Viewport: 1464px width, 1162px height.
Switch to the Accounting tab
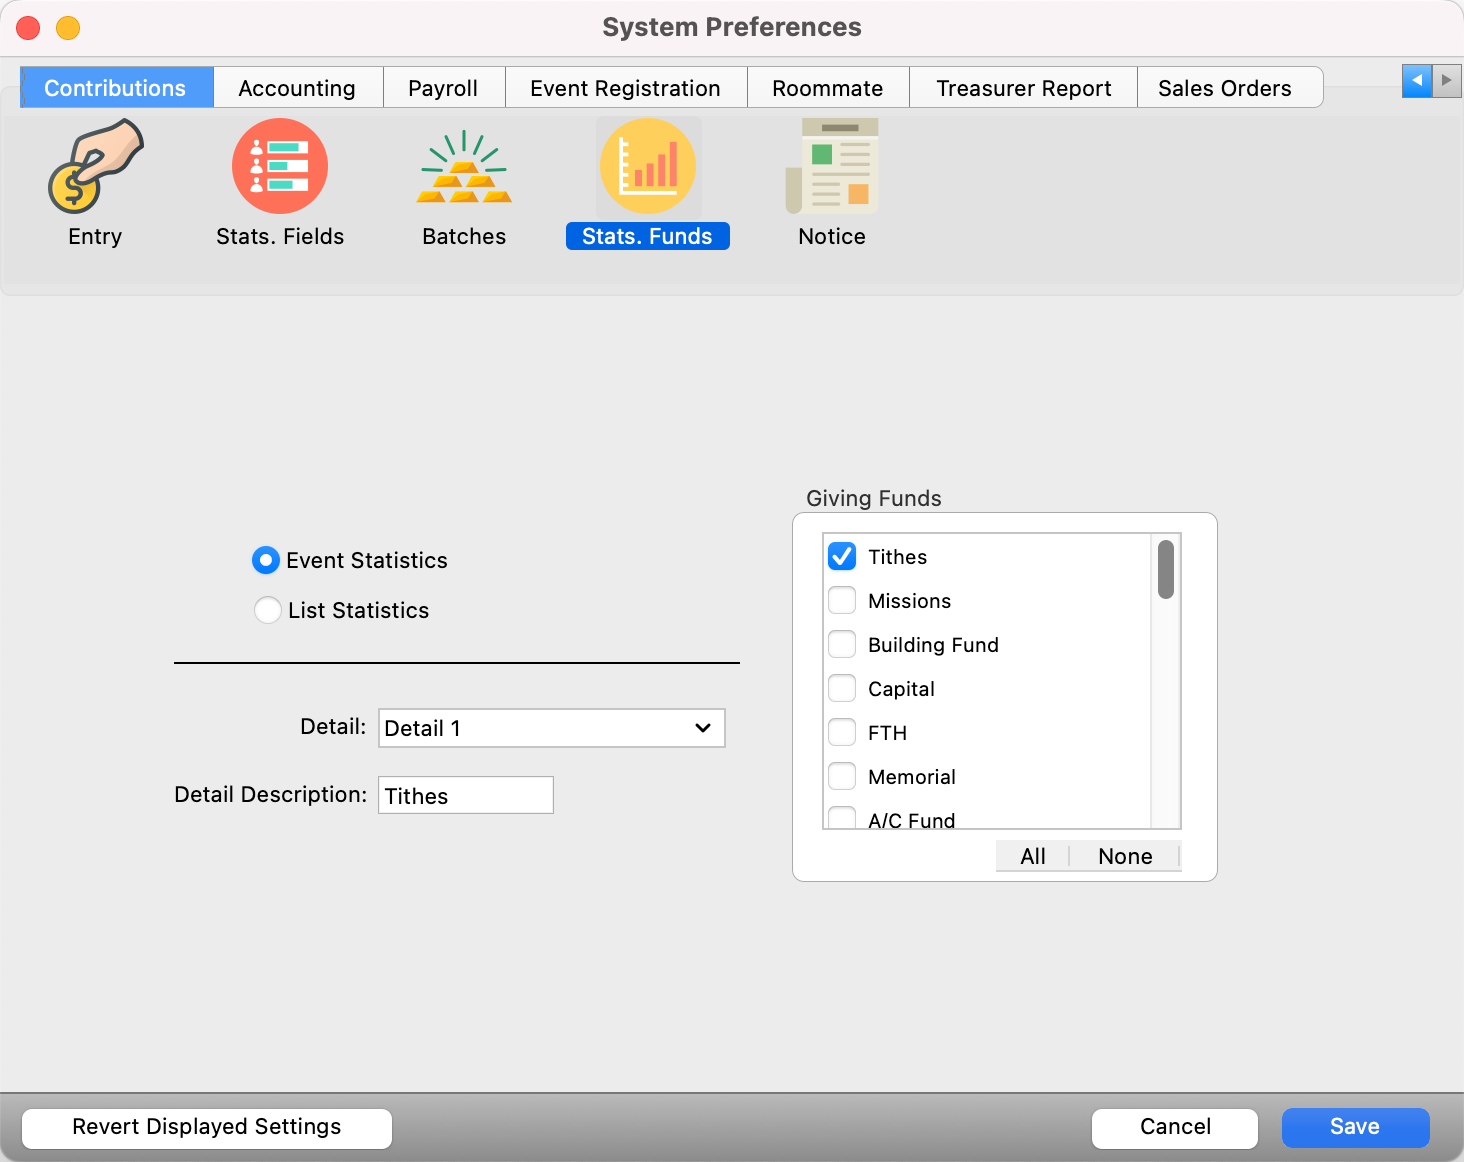(297, 88)
